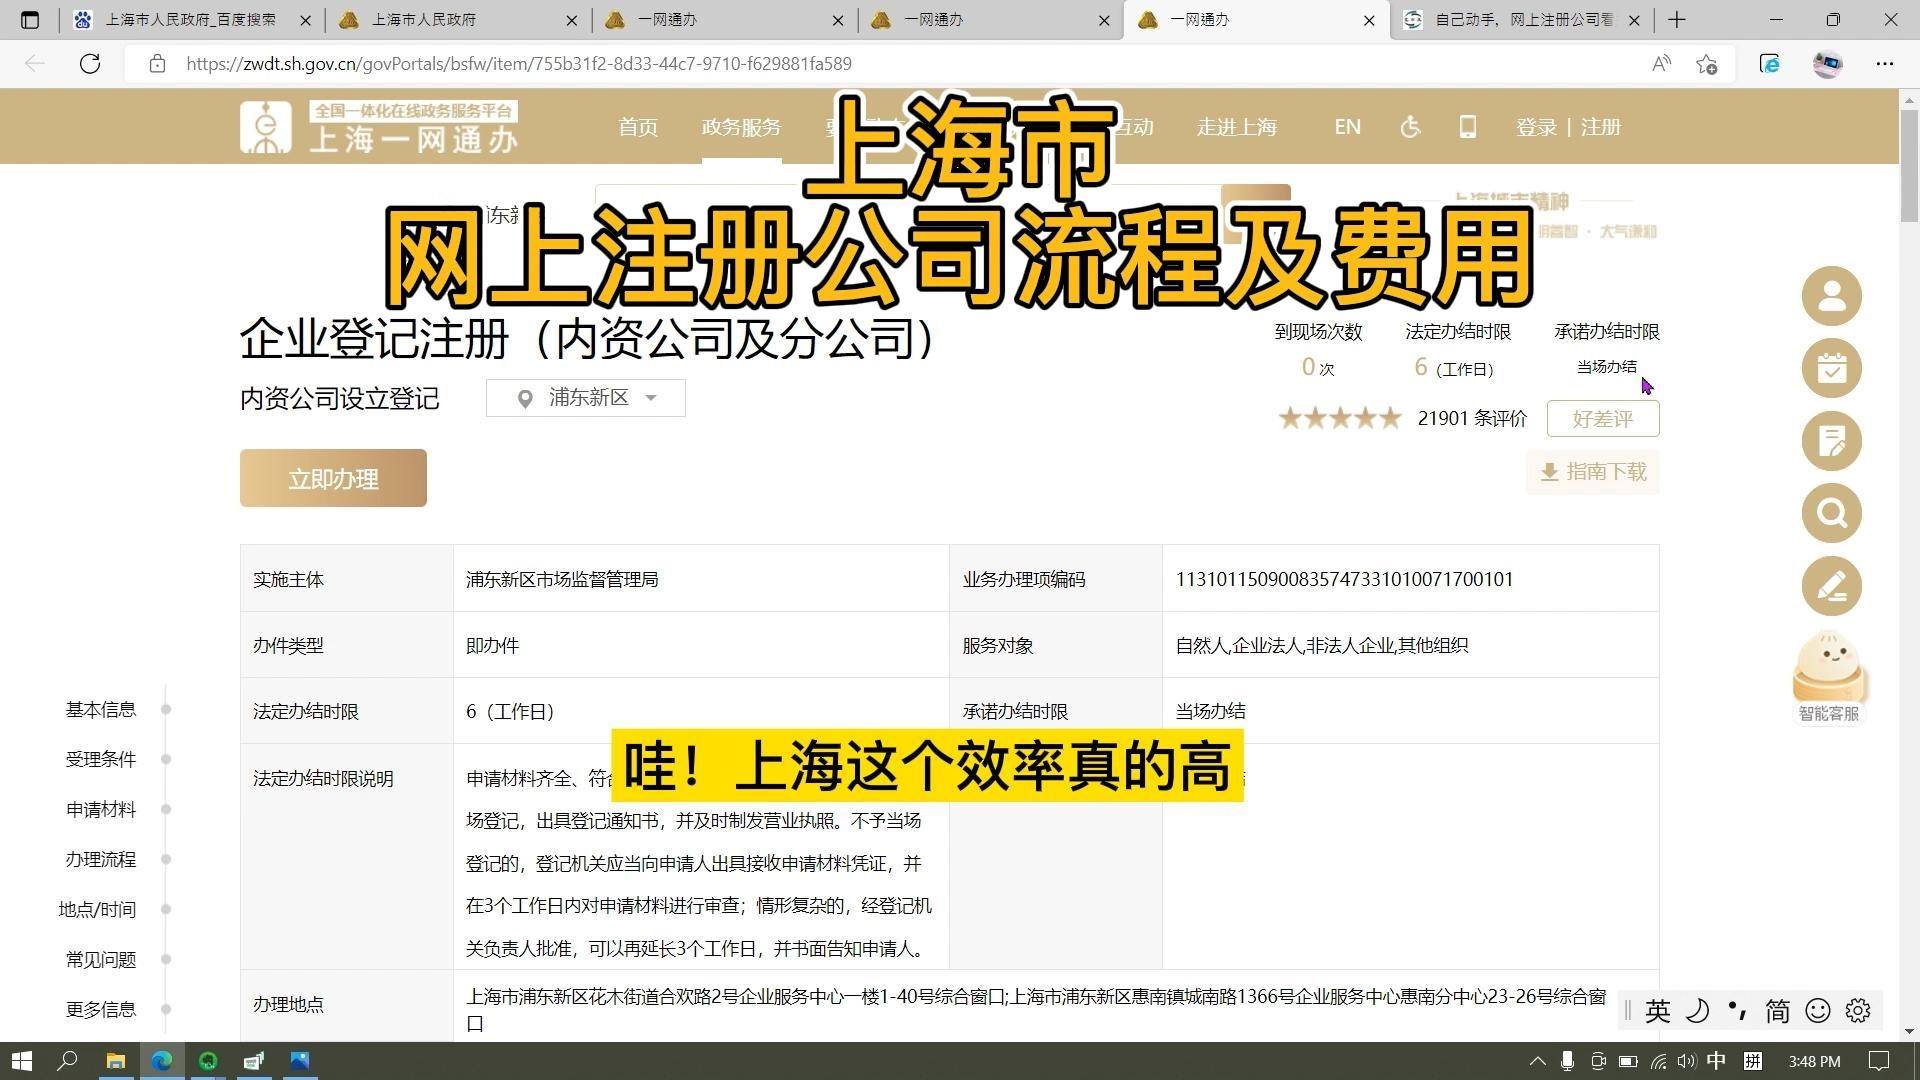Switch to 上海市人民政府_百度搜索 tab
Viewport: 1920px width, 1080px height.
(192, 19)
